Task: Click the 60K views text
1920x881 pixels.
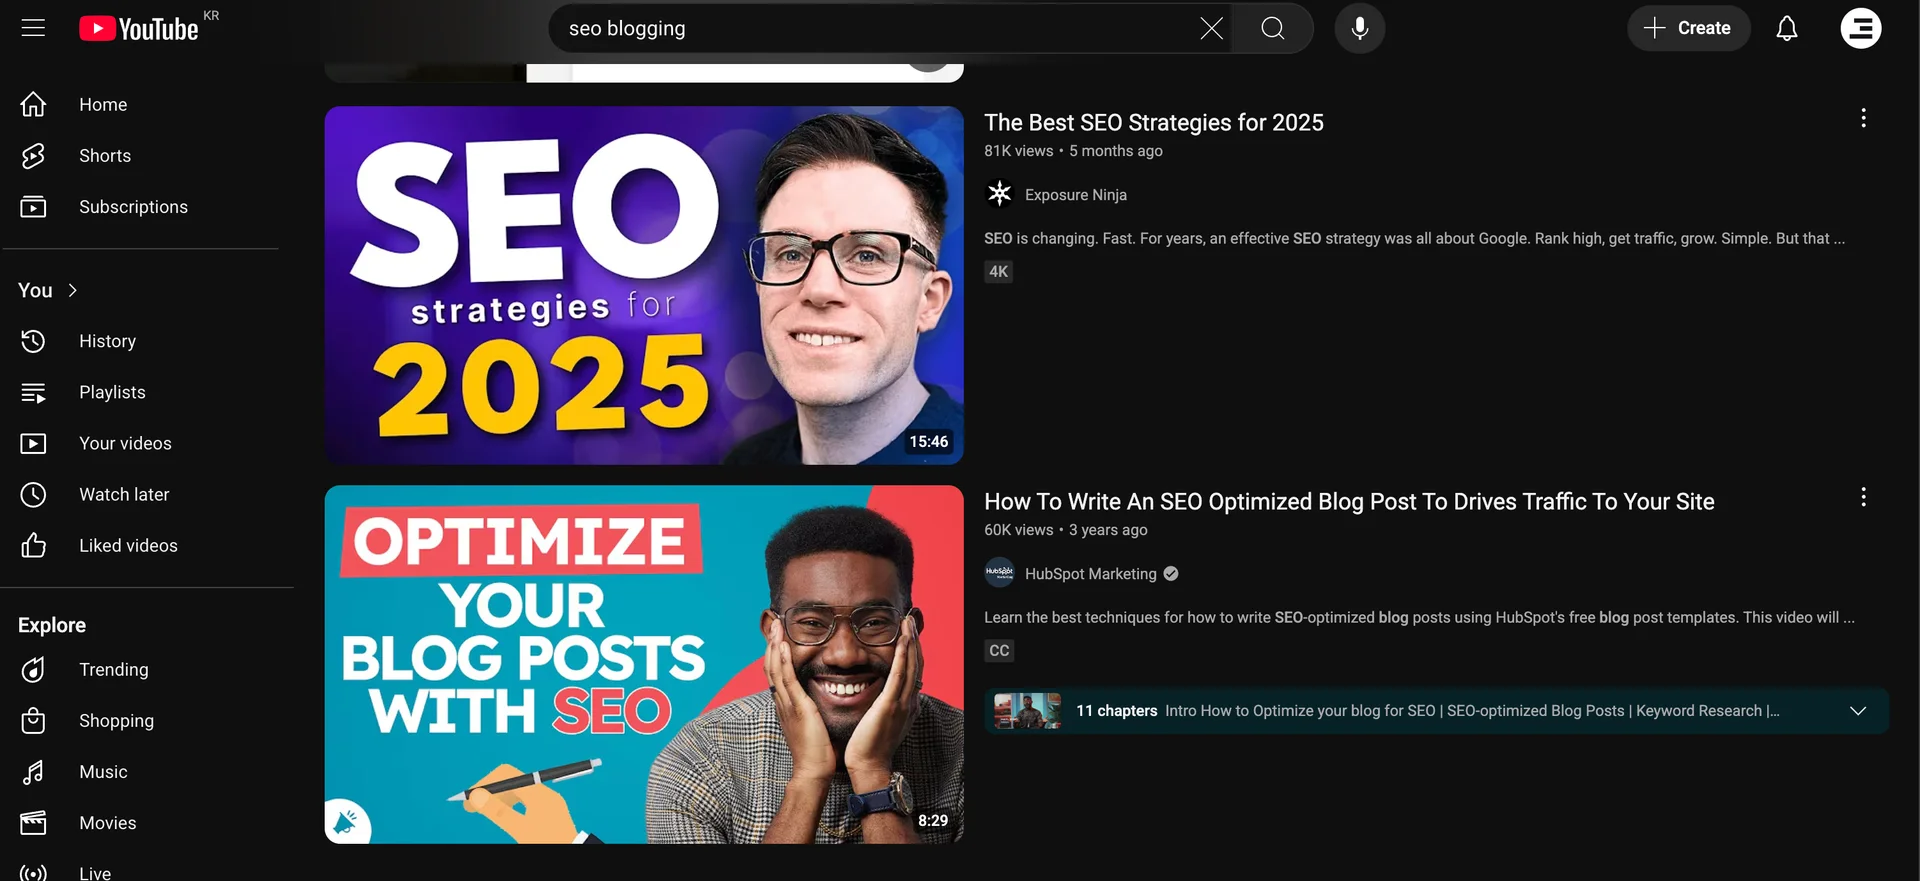Action: 1018,530
